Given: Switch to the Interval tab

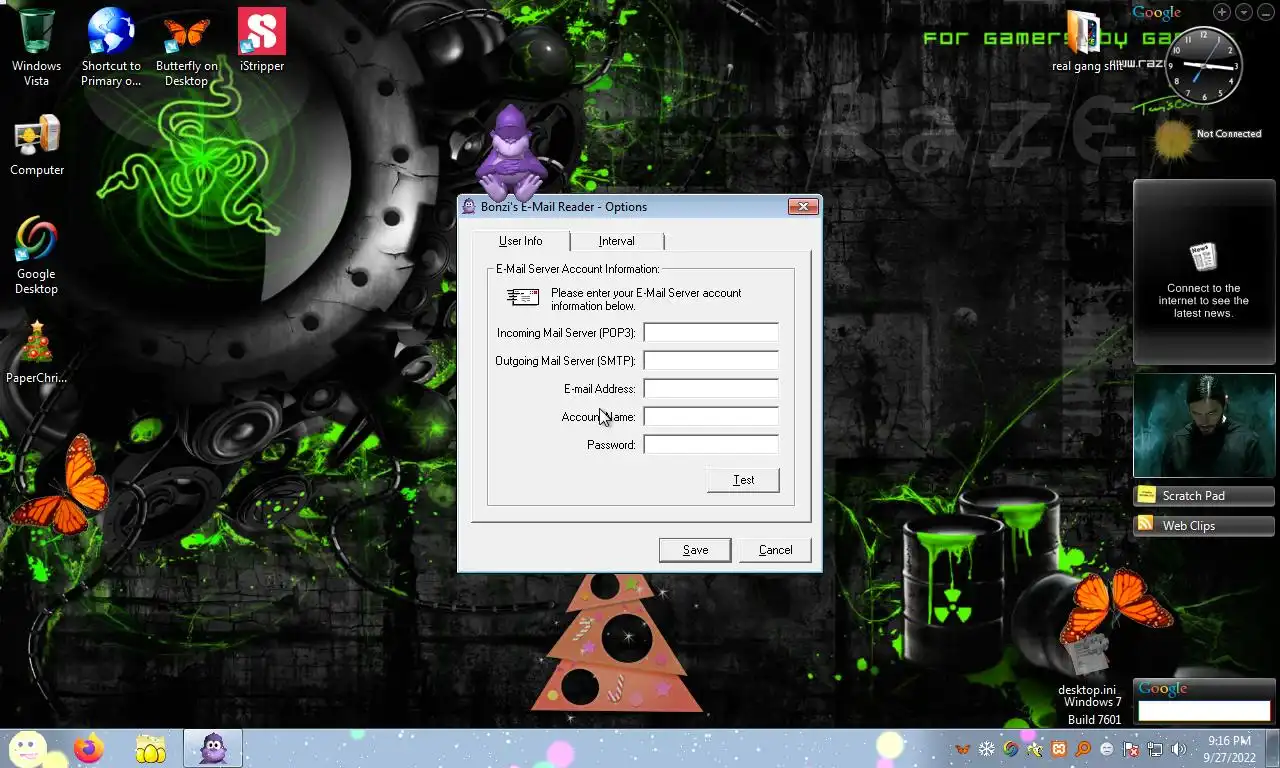Looking at the screenshot, I should (617, 241).
